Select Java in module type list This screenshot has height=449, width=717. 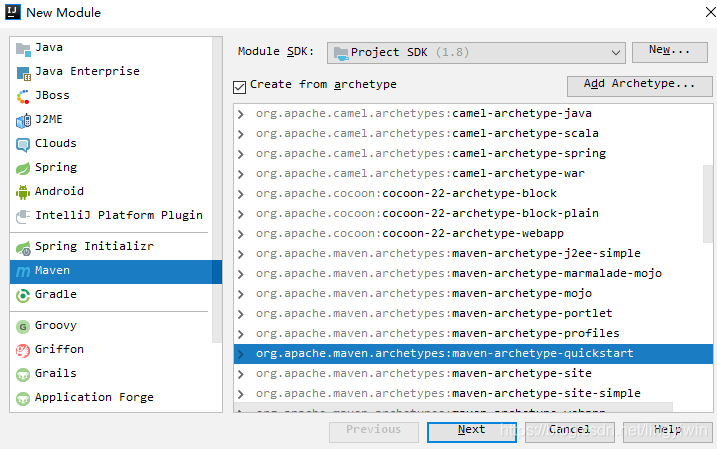click(111, 48)
